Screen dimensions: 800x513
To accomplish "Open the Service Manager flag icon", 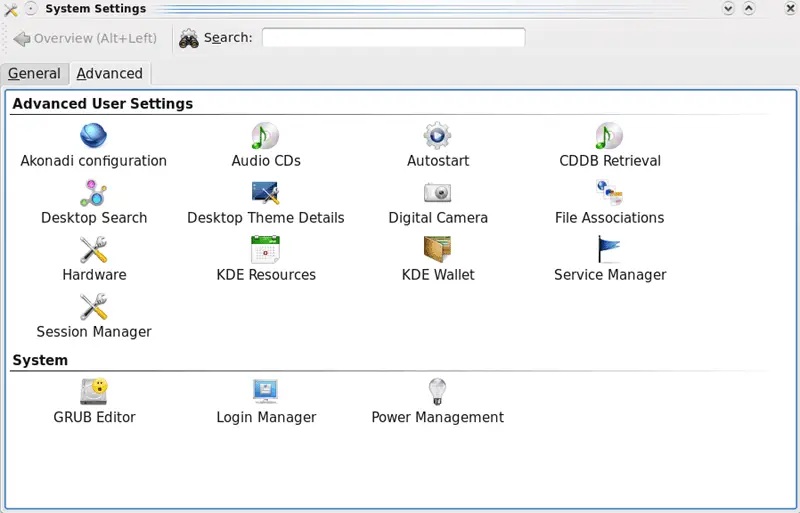I will coord(609,249).
